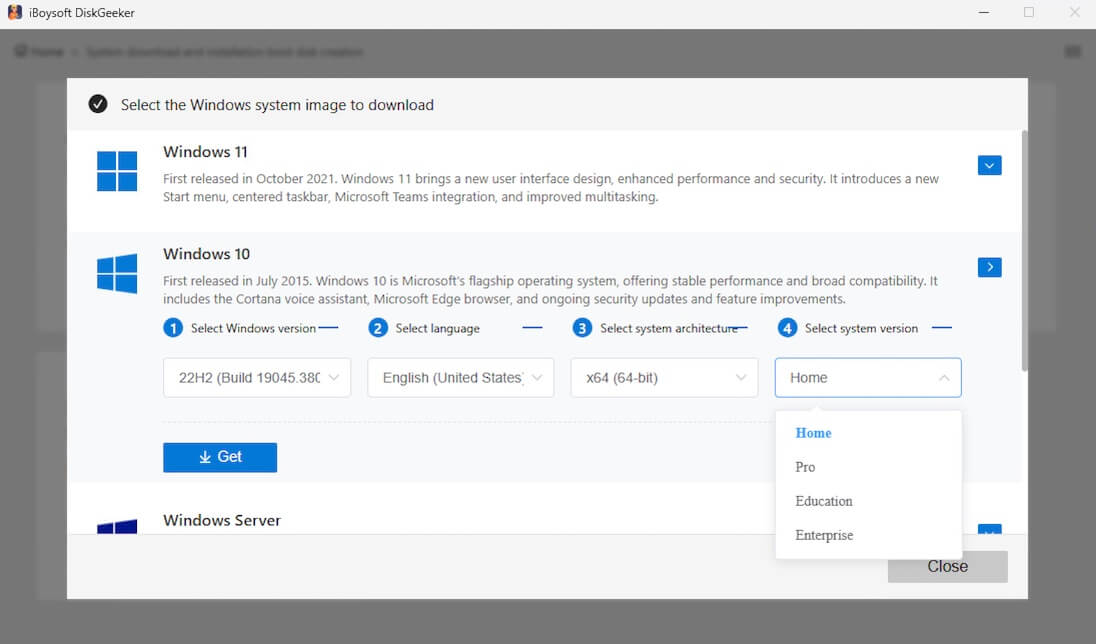The image size is (1096, 644).
Task: Collapse the Windows 10 section arrow
Action: [989, 267]
